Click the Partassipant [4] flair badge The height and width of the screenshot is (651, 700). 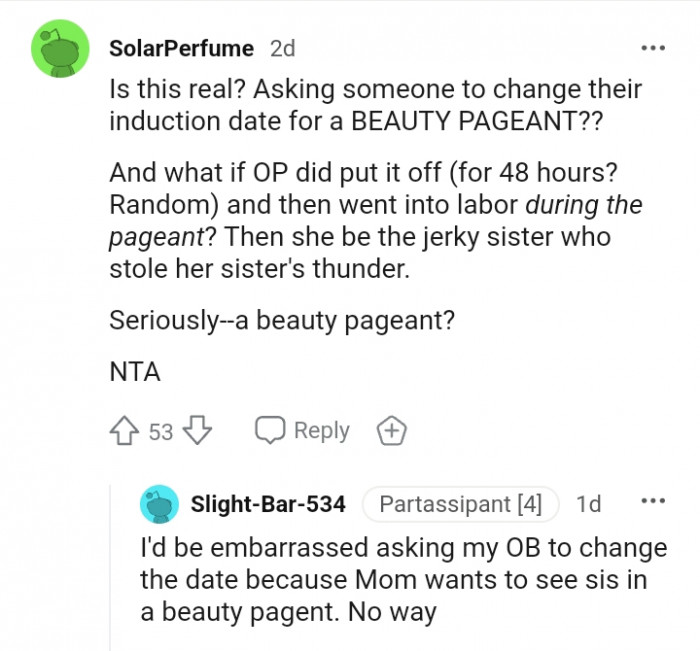(x=459, y=504)
